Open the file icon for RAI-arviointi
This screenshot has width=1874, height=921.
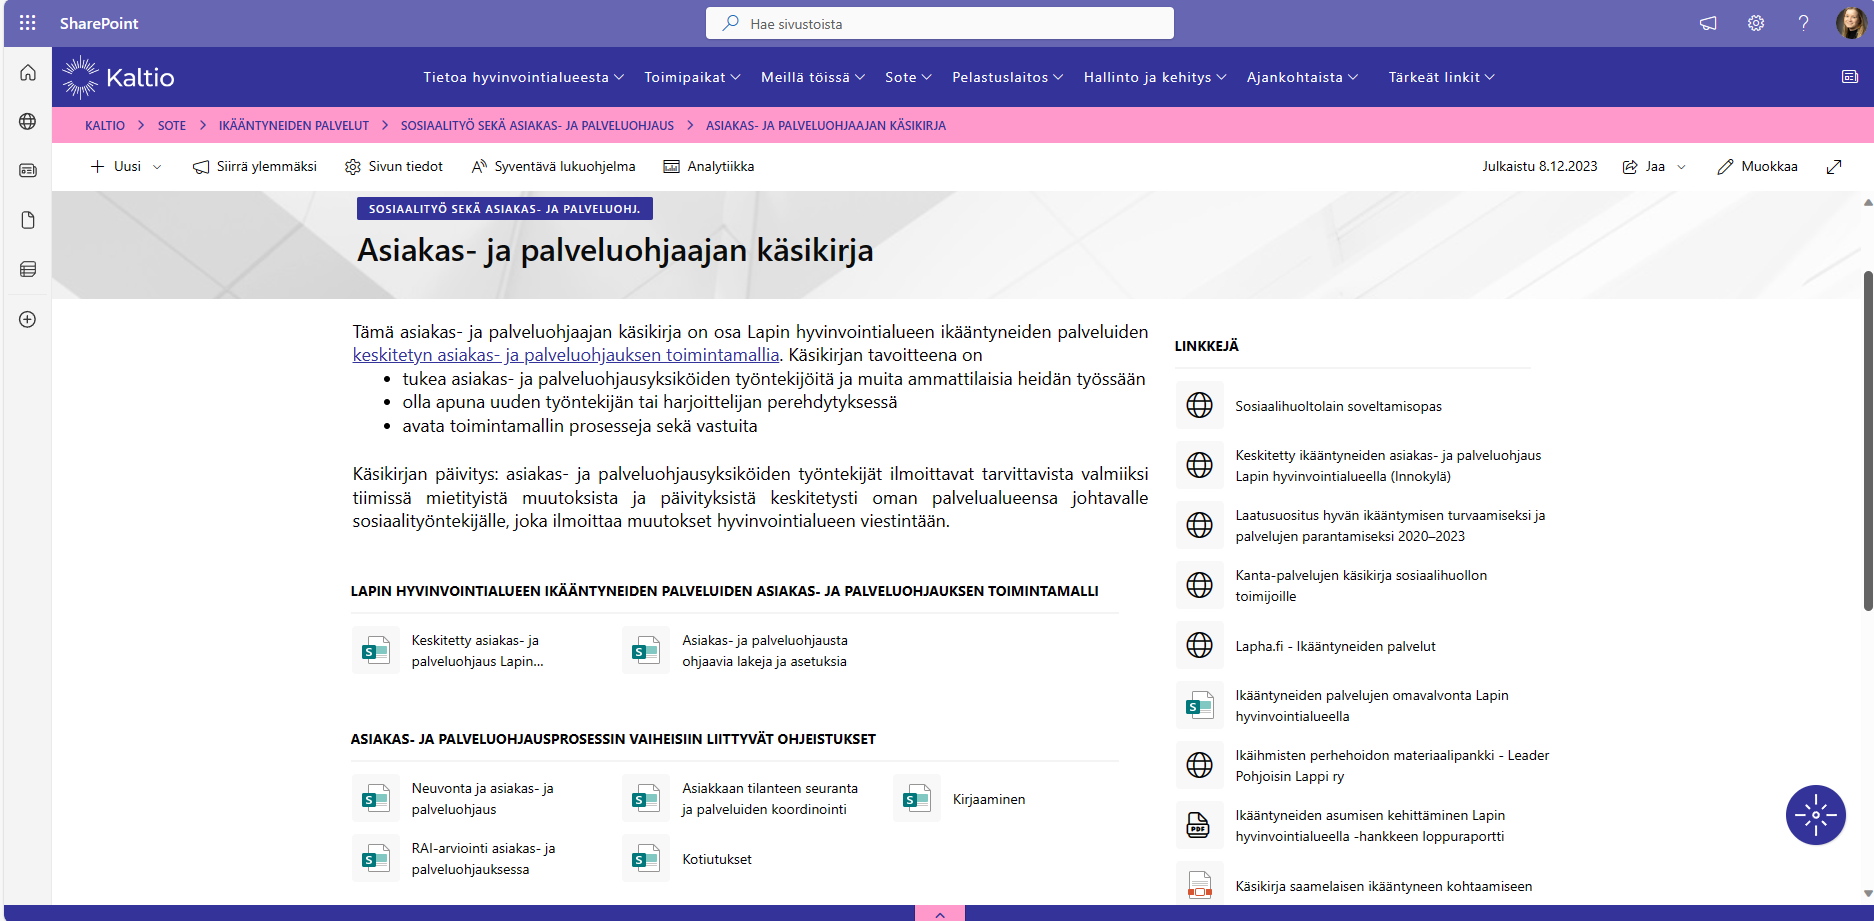[x=375, y=858]
